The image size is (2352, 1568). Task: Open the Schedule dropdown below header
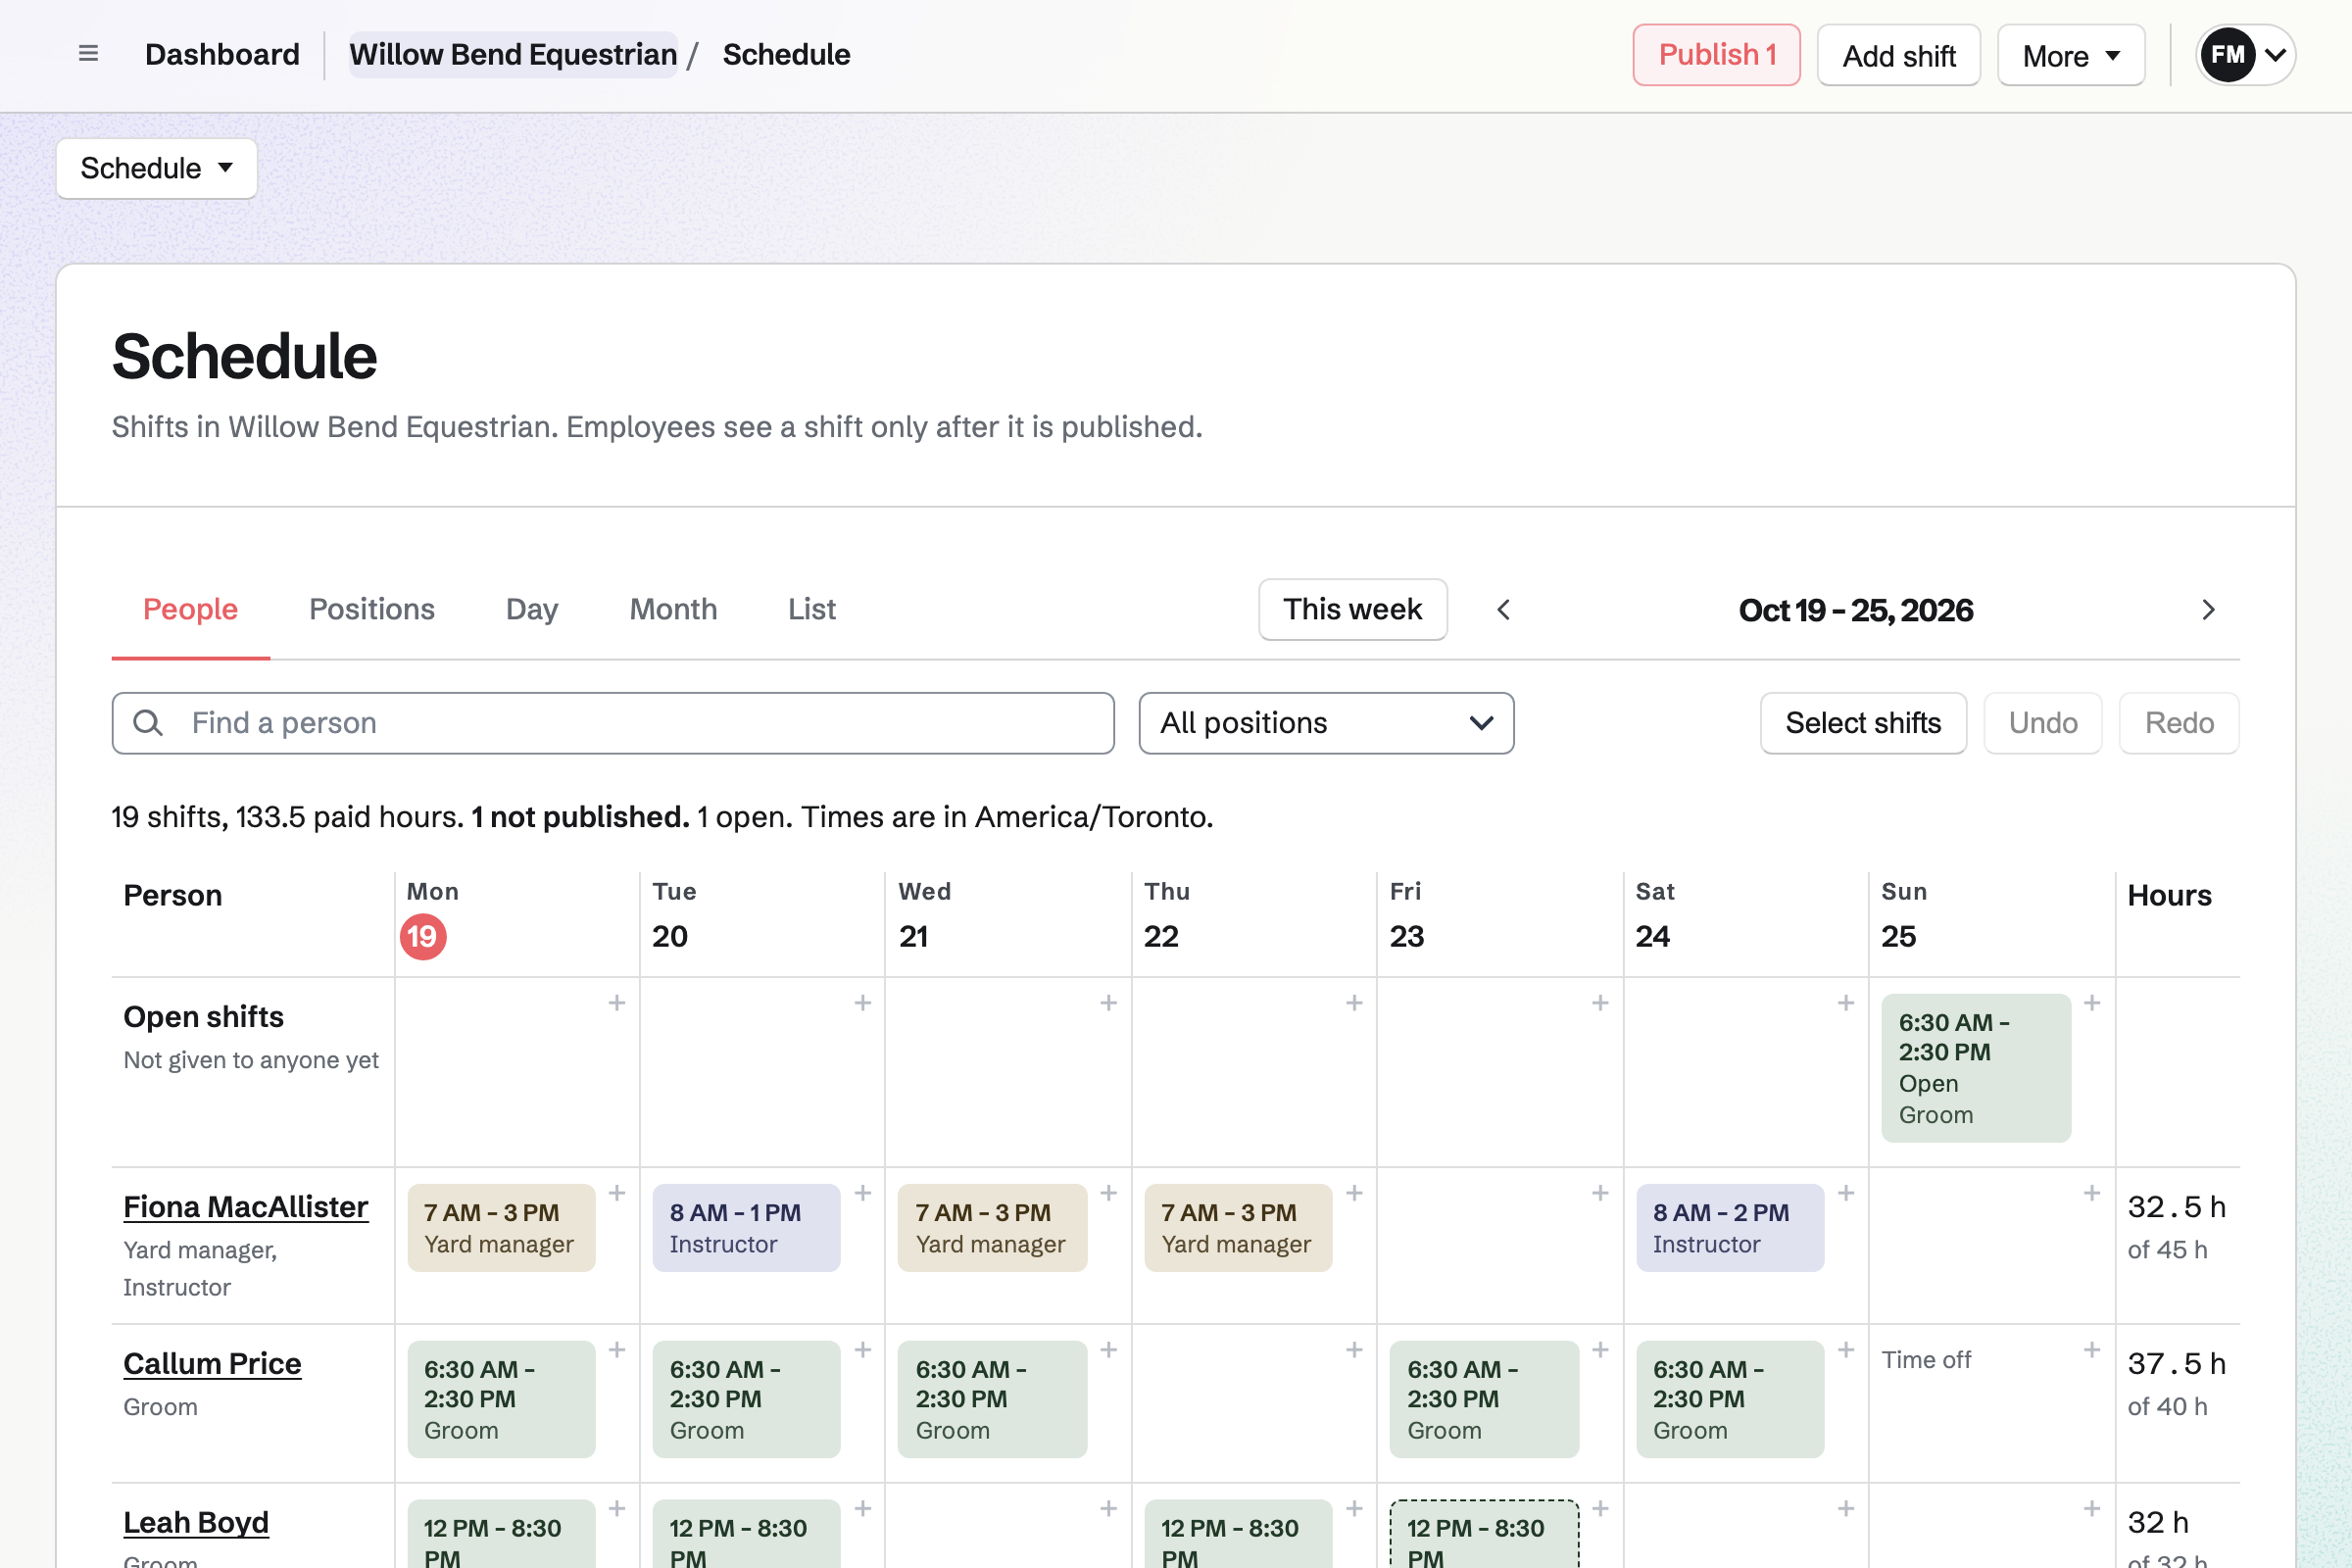(x=157, y=168)
